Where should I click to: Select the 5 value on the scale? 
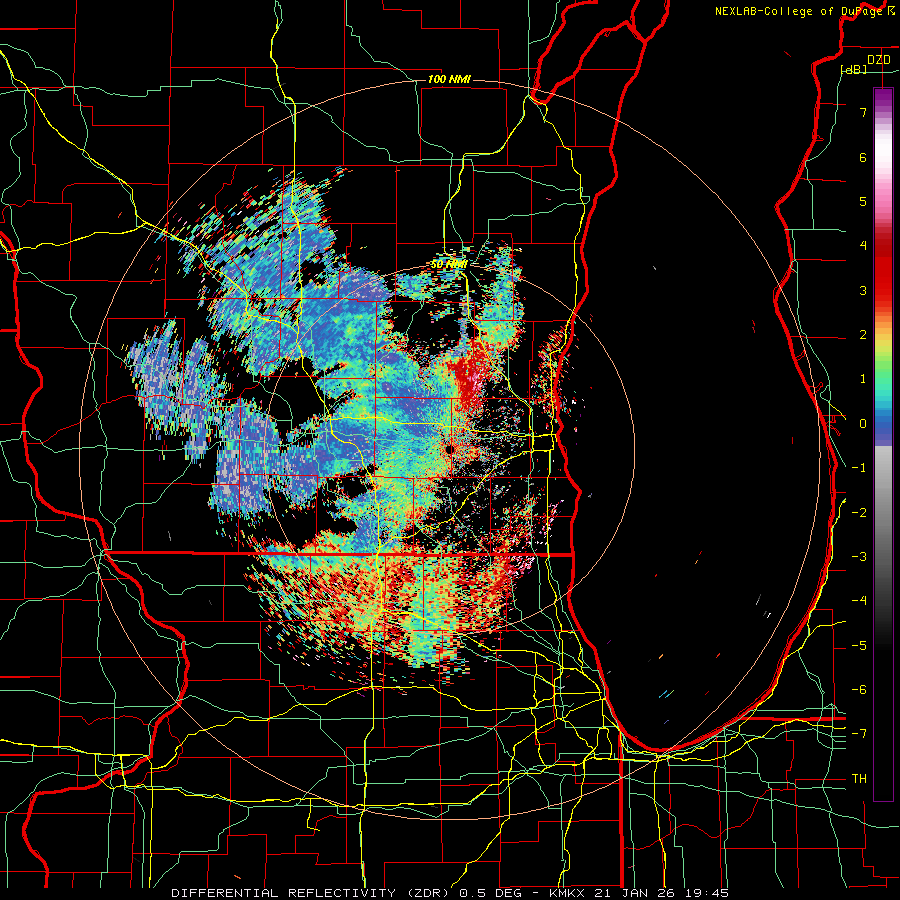(863, 201)
